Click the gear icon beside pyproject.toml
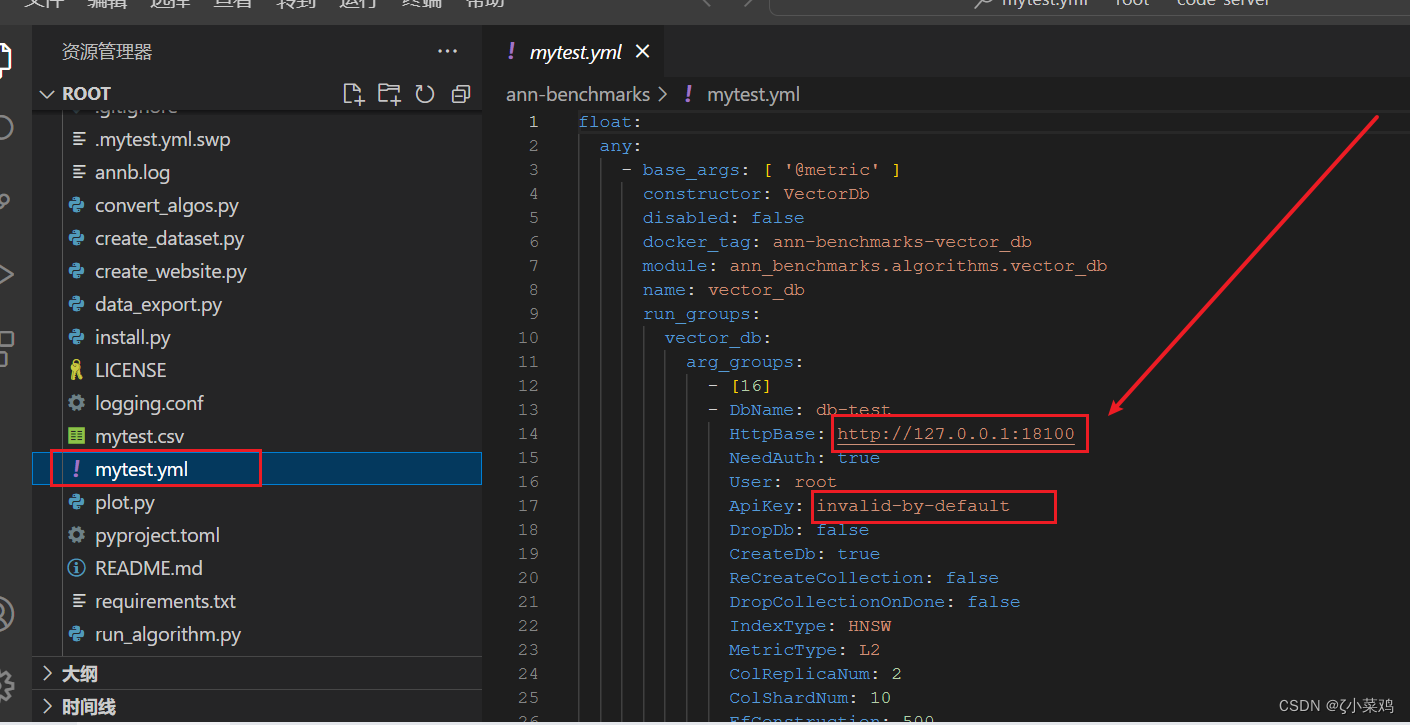 pyautogui.click(x=76, y=535)
